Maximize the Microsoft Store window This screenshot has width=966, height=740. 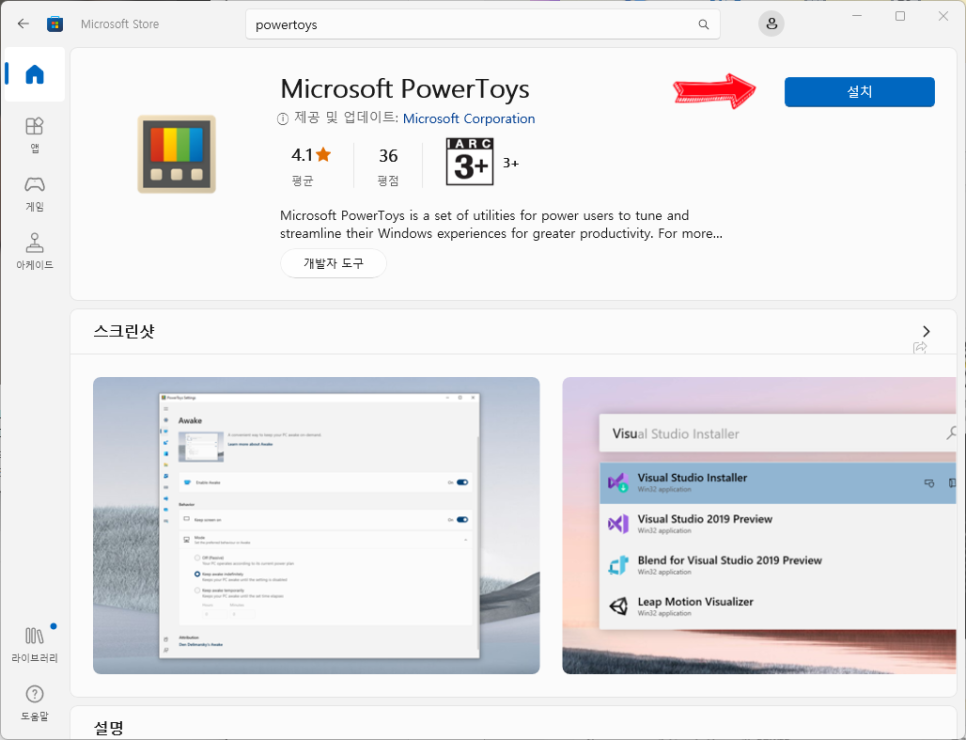tap(900, 16)
